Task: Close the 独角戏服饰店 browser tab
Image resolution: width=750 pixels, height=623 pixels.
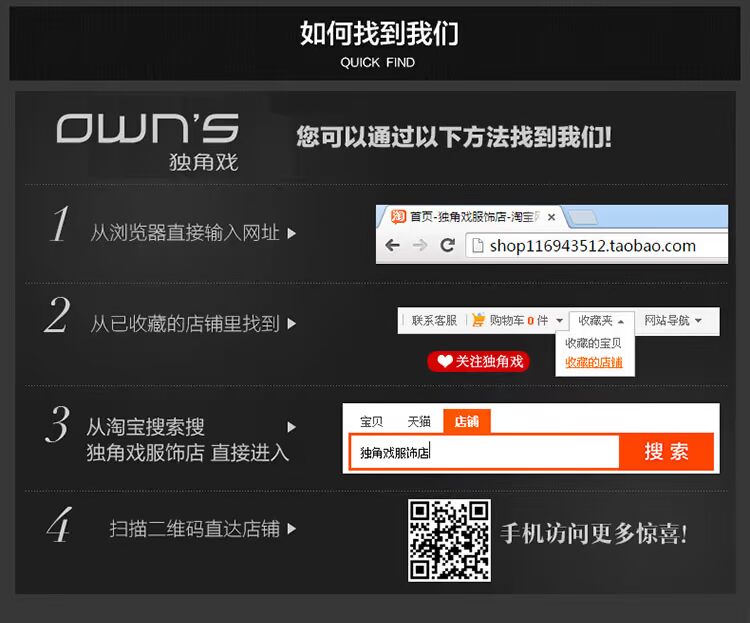Action: pos(551,217)
